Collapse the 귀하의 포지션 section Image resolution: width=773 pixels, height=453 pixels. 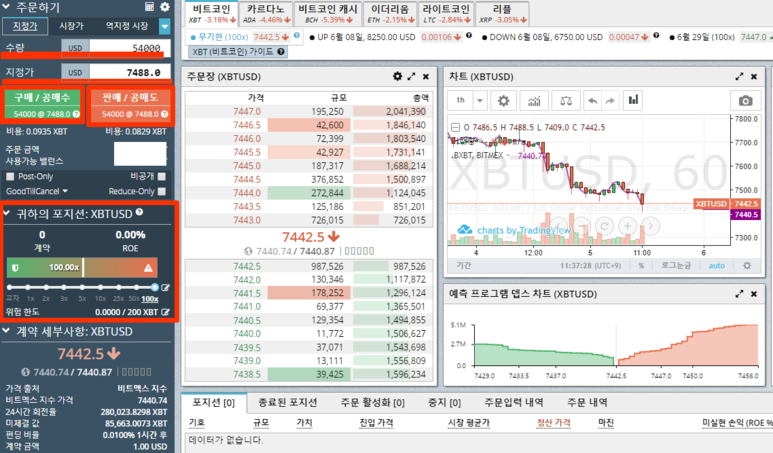coord(7,213)
